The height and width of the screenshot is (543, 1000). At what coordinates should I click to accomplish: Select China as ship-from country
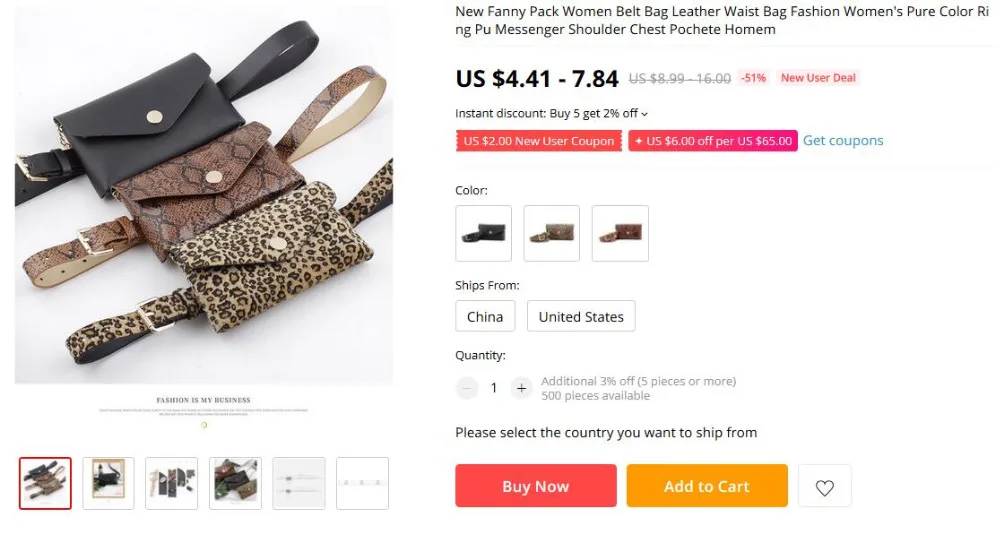click(x=485, y=317)
